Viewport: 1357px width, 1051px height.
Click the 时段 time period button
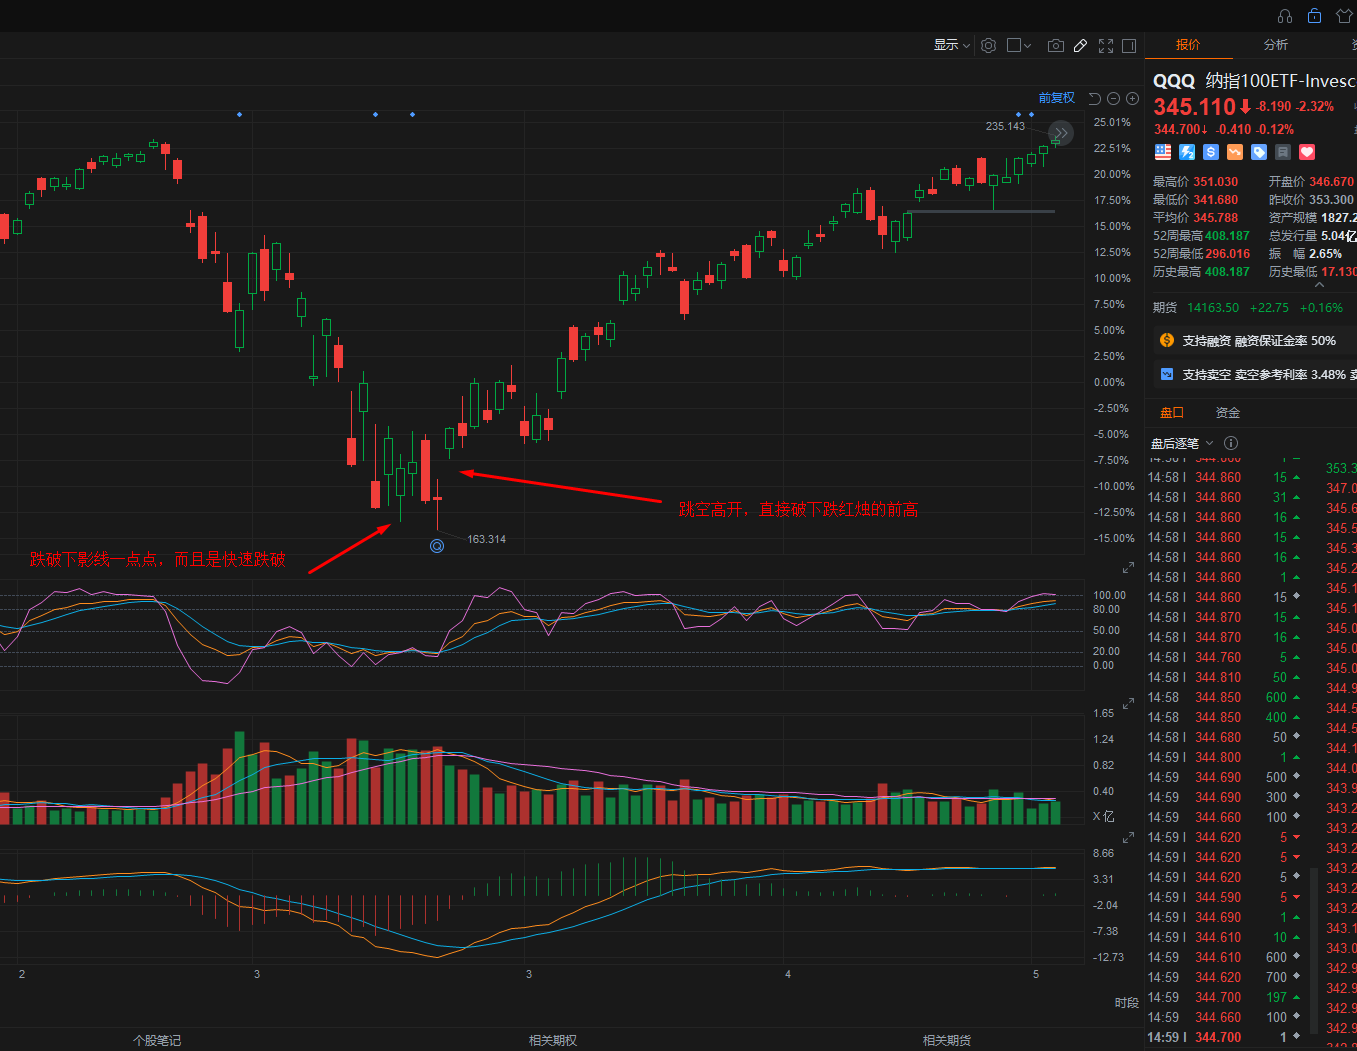(x=1127, y=1002)
